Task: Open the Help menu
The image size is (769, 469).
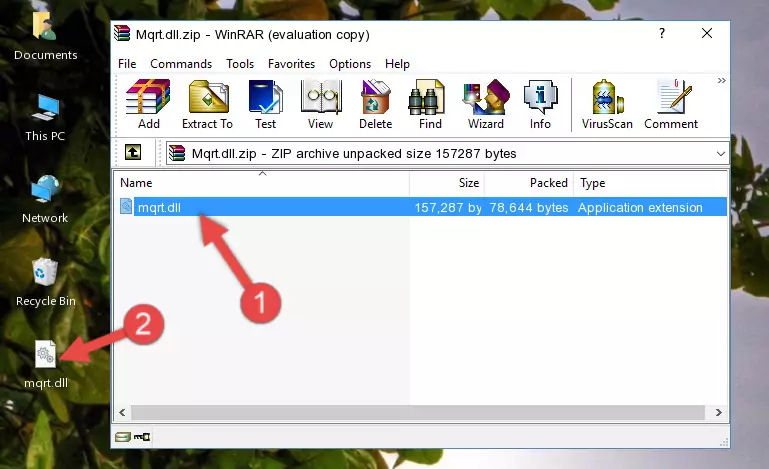Action: [x=397, y=64]
